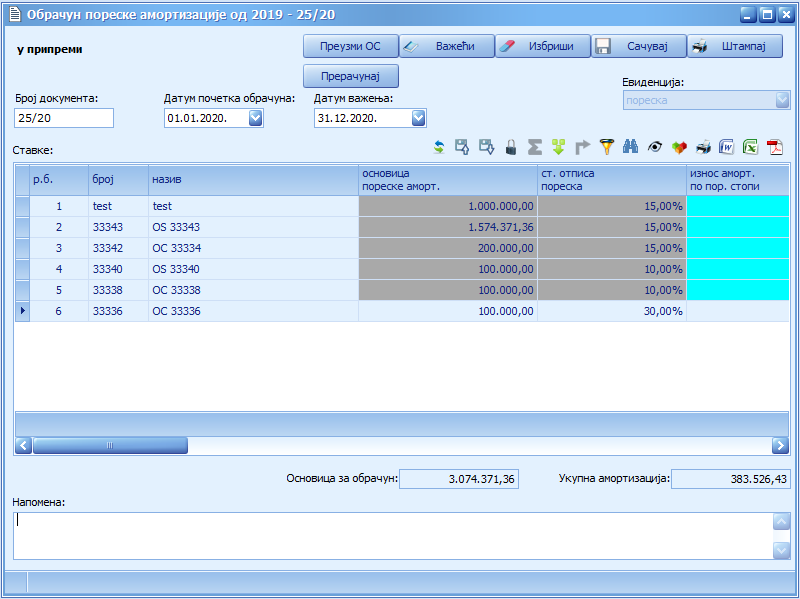Click the horizontal scrollbar thumb
The width and height of the screenshot is (800, 599).
coord(110,445)
